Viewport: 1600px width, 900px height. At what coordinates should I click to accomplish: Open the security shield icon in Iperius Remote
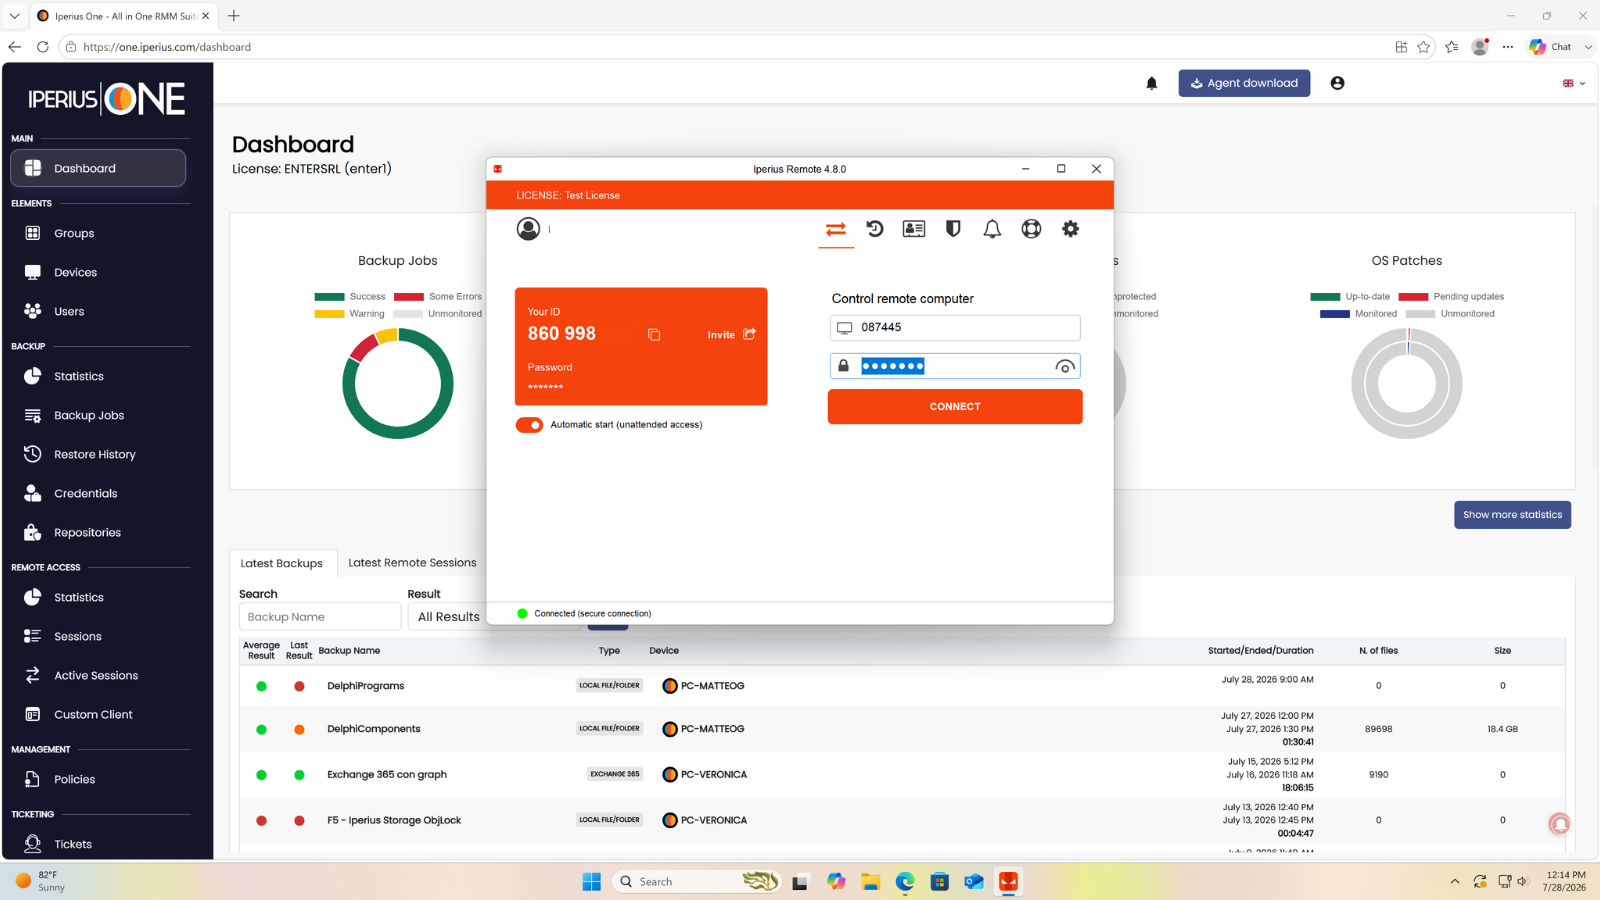click(x=953, y=229)
